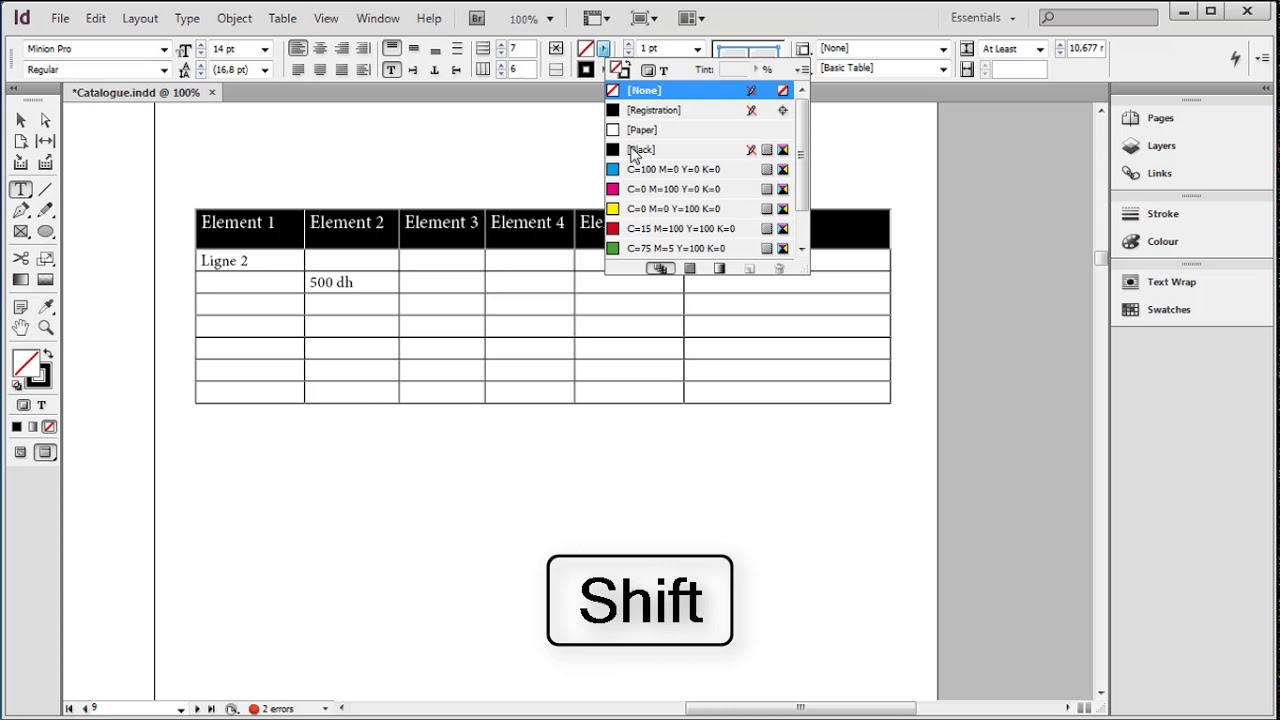Choose the Page tool

pyautogui.click(x=21, y=141)
